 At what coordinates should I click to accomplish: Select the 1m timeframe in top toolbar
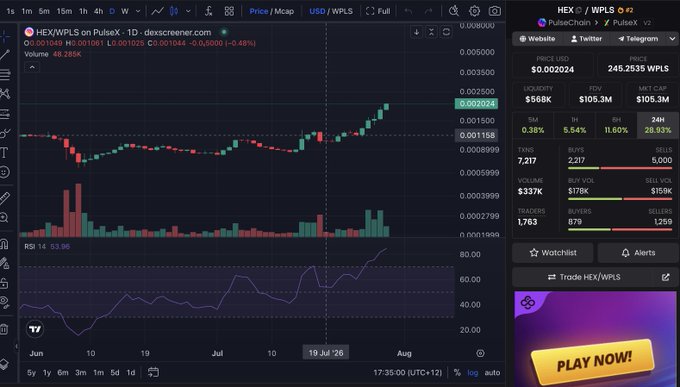coord(26,11)
